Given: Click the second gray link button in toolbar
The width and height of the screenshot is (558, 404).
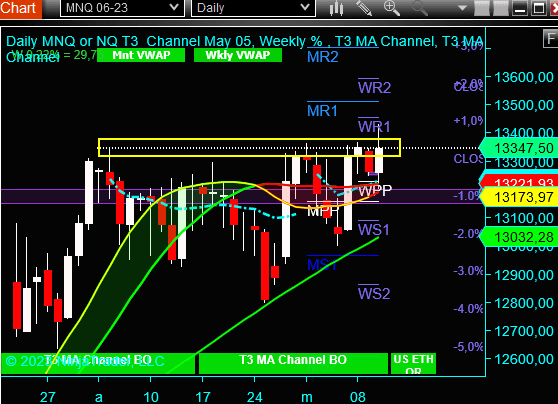Looking at the screenshot, I should pos(501,8).
